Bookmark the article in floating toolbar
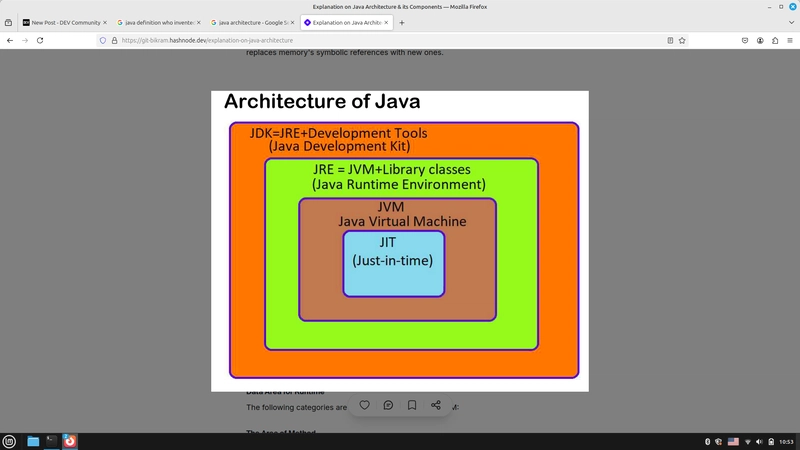Screen dimensions: 800x450 coord(412,405)
